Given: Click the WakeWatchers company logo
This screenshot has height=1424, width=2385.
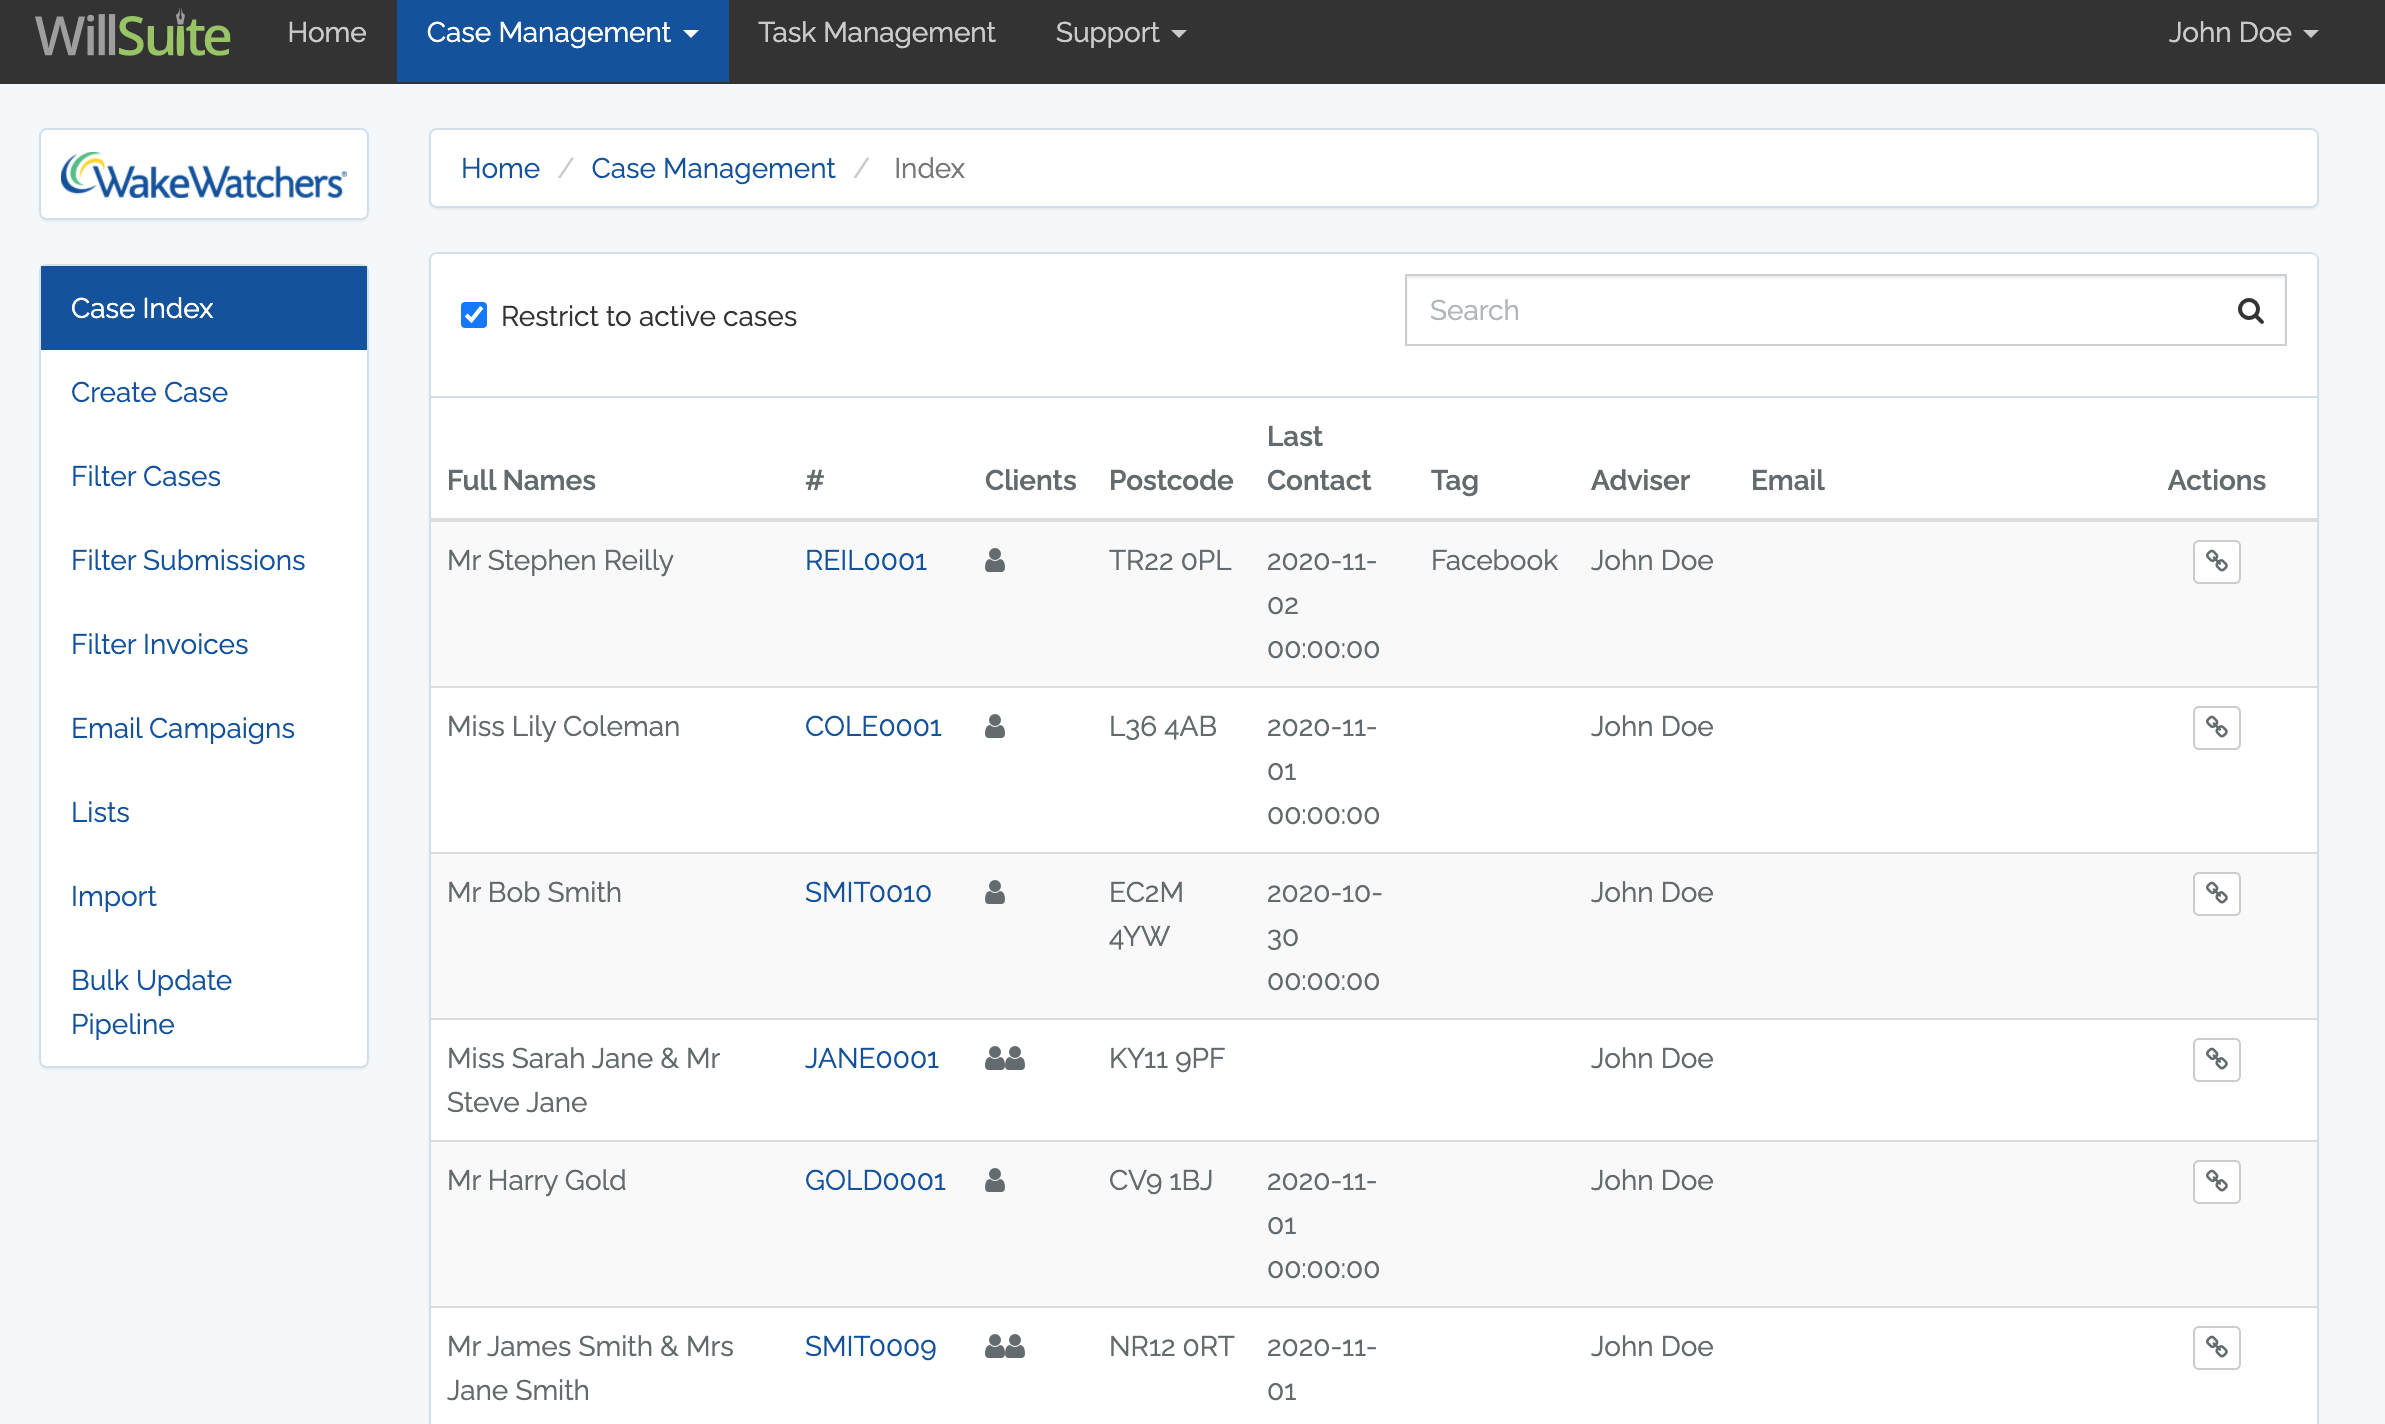Looking at the screenshot, I should (204, 176).
